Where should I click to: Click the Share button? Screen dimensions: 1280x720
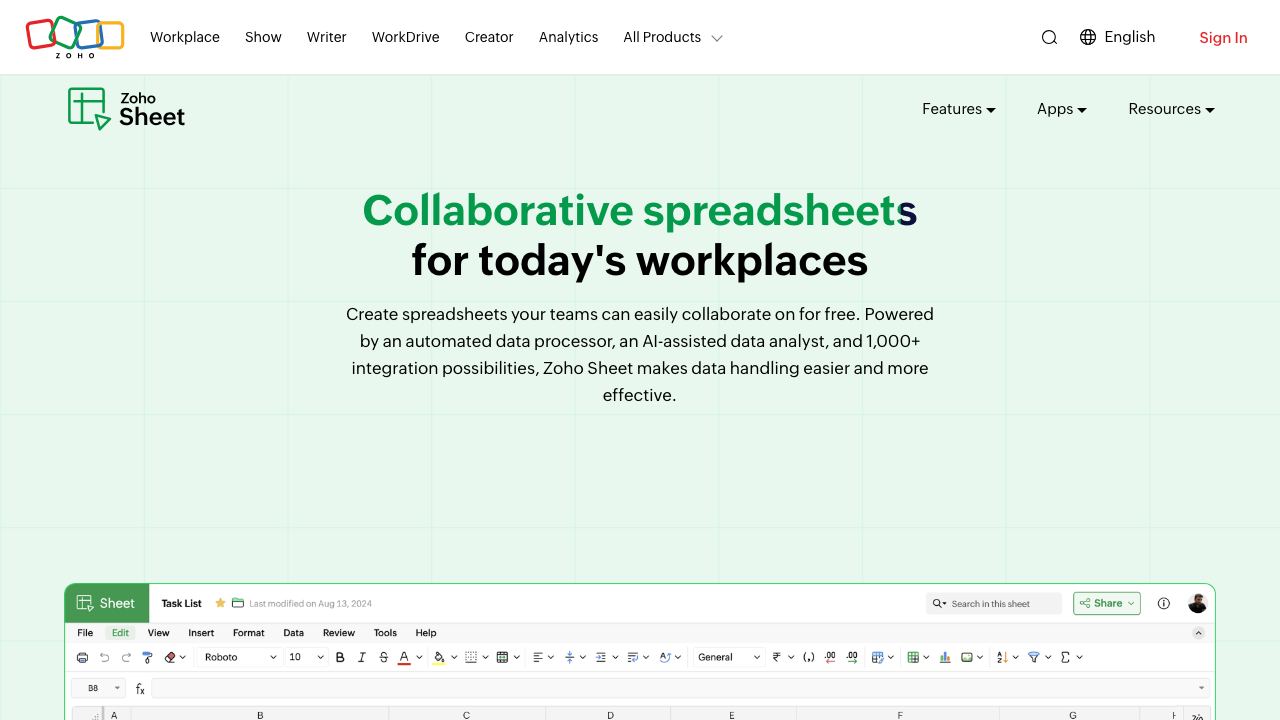(x=1107, y=603)
